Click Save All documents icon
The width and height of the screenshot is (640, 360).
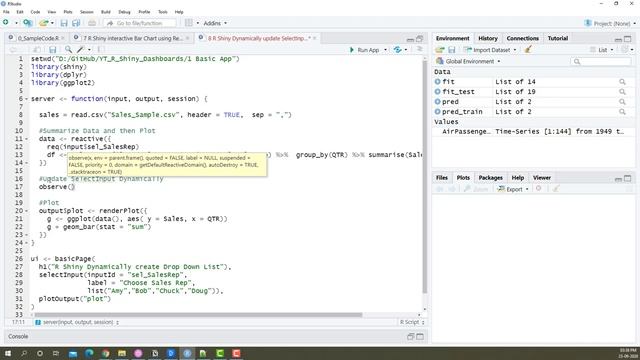pyautogui.click(x=76, y=23)
